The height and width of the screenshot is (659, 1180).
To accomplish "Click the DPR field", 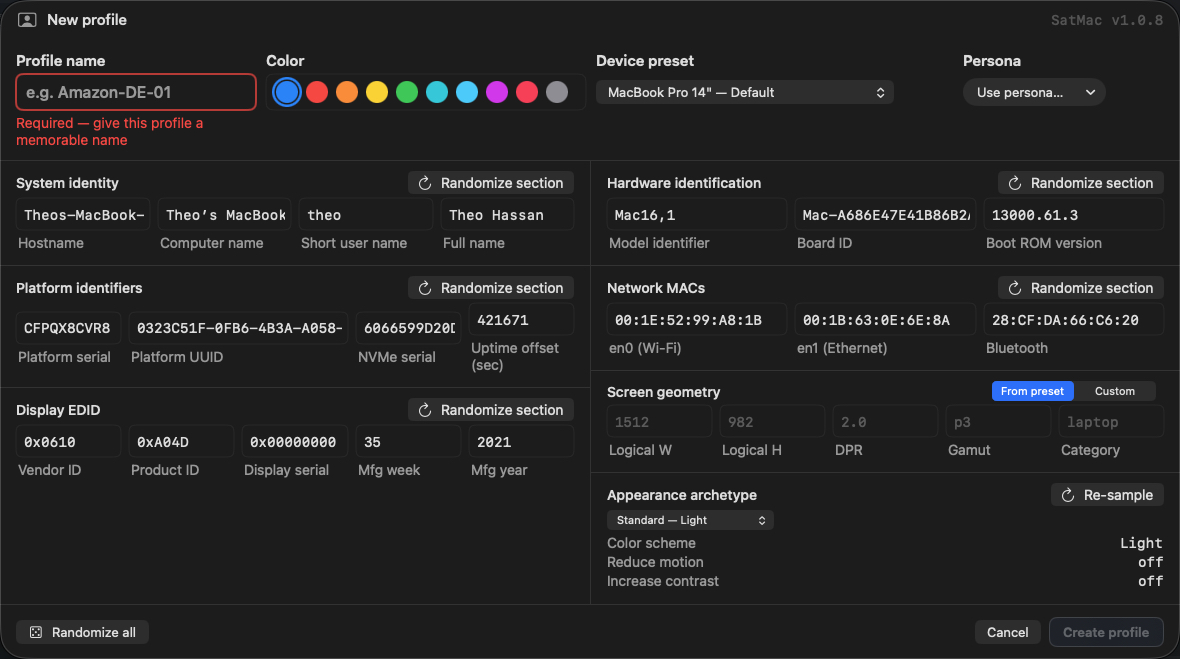I will pos(886,422).
